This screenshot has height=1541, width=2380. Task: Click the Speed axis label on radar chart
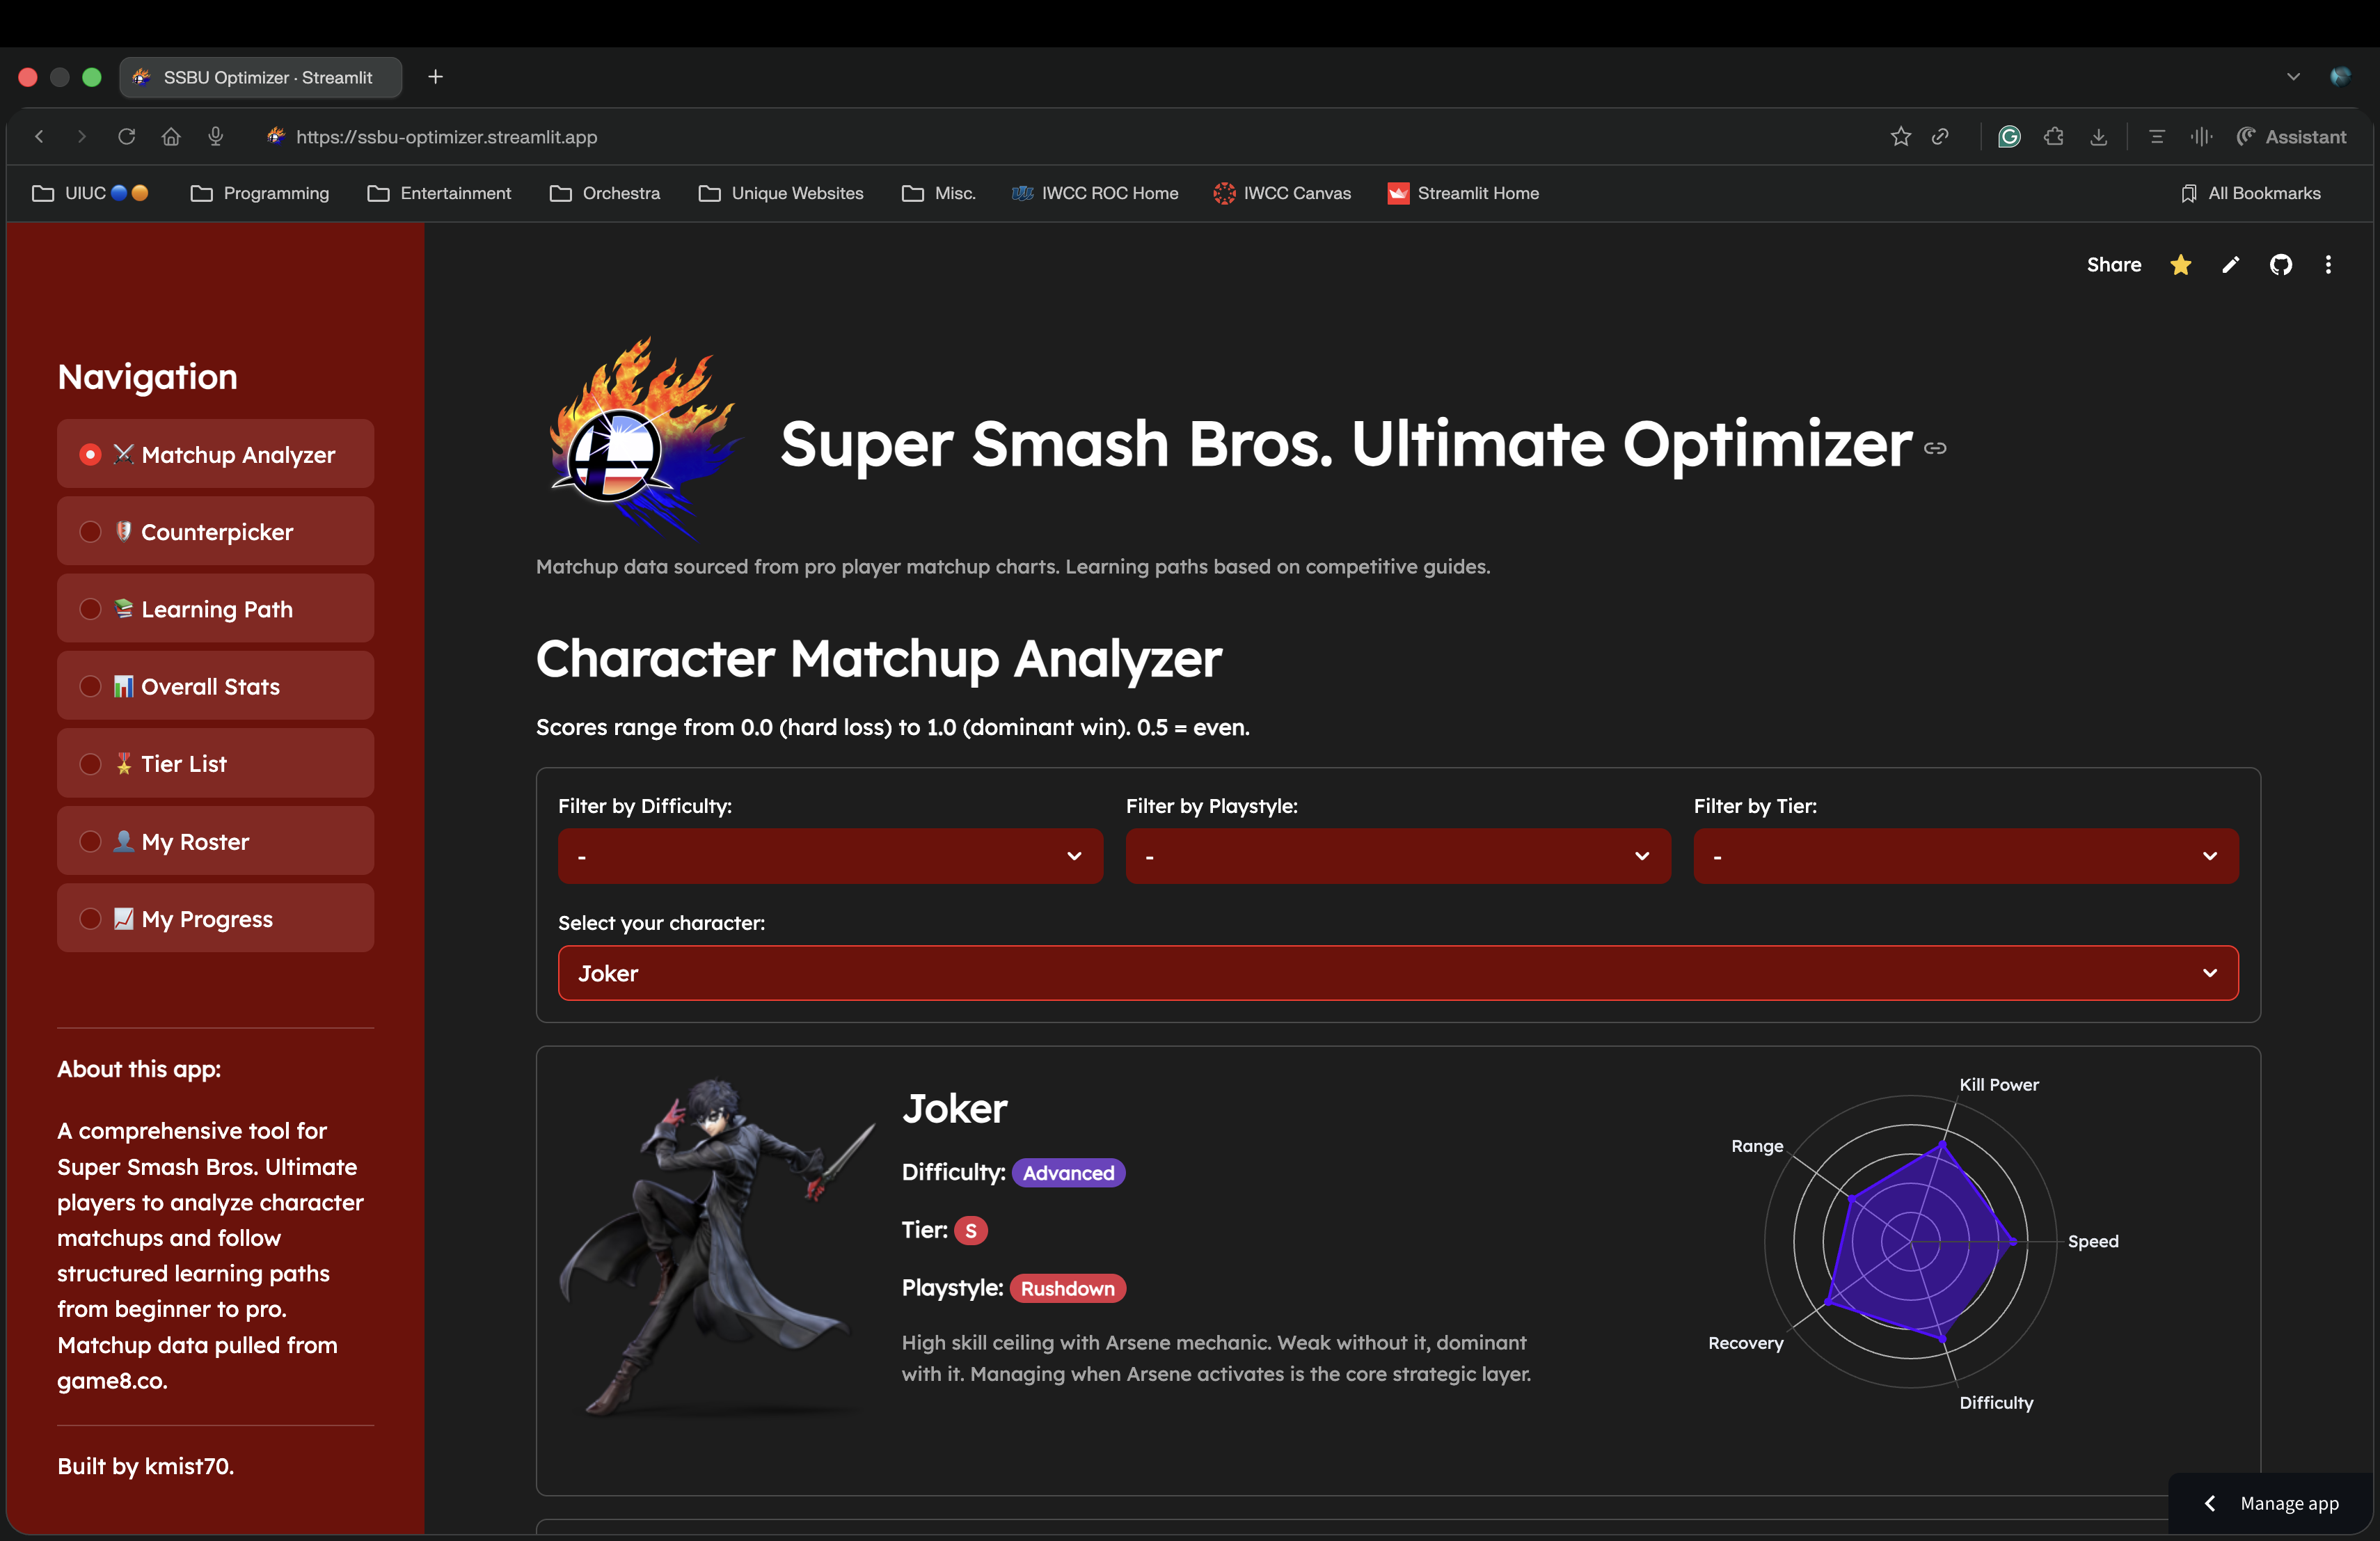coord(2092,1241)
